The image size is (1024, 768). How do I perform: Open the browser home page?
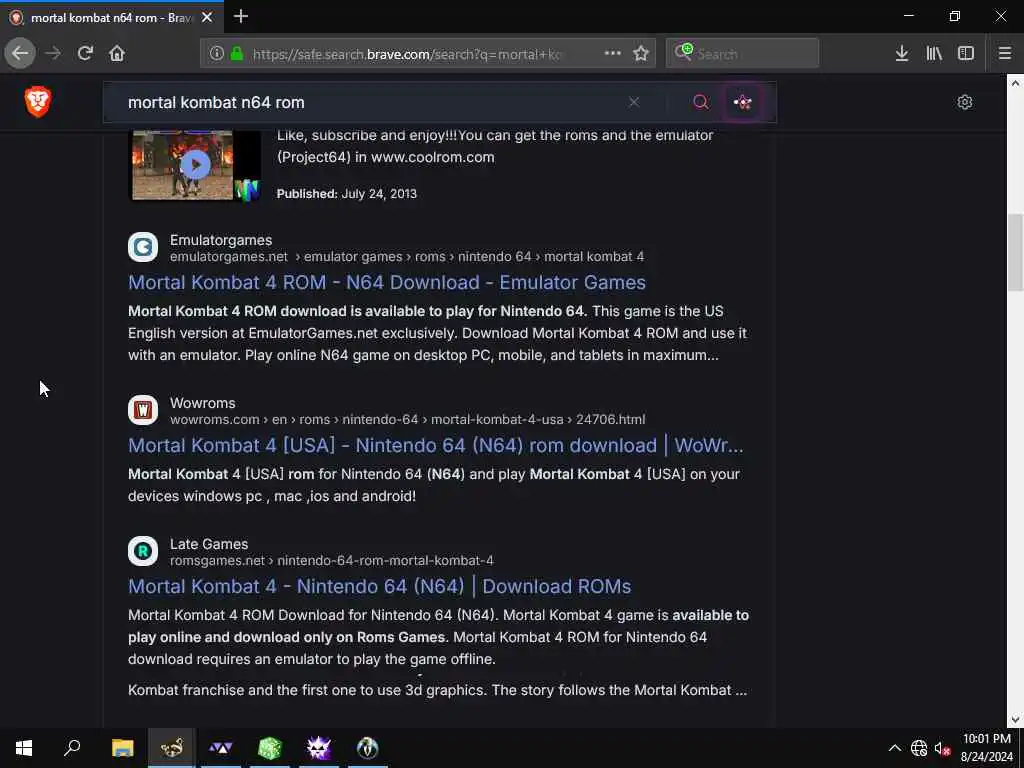(x=117, y=54)
